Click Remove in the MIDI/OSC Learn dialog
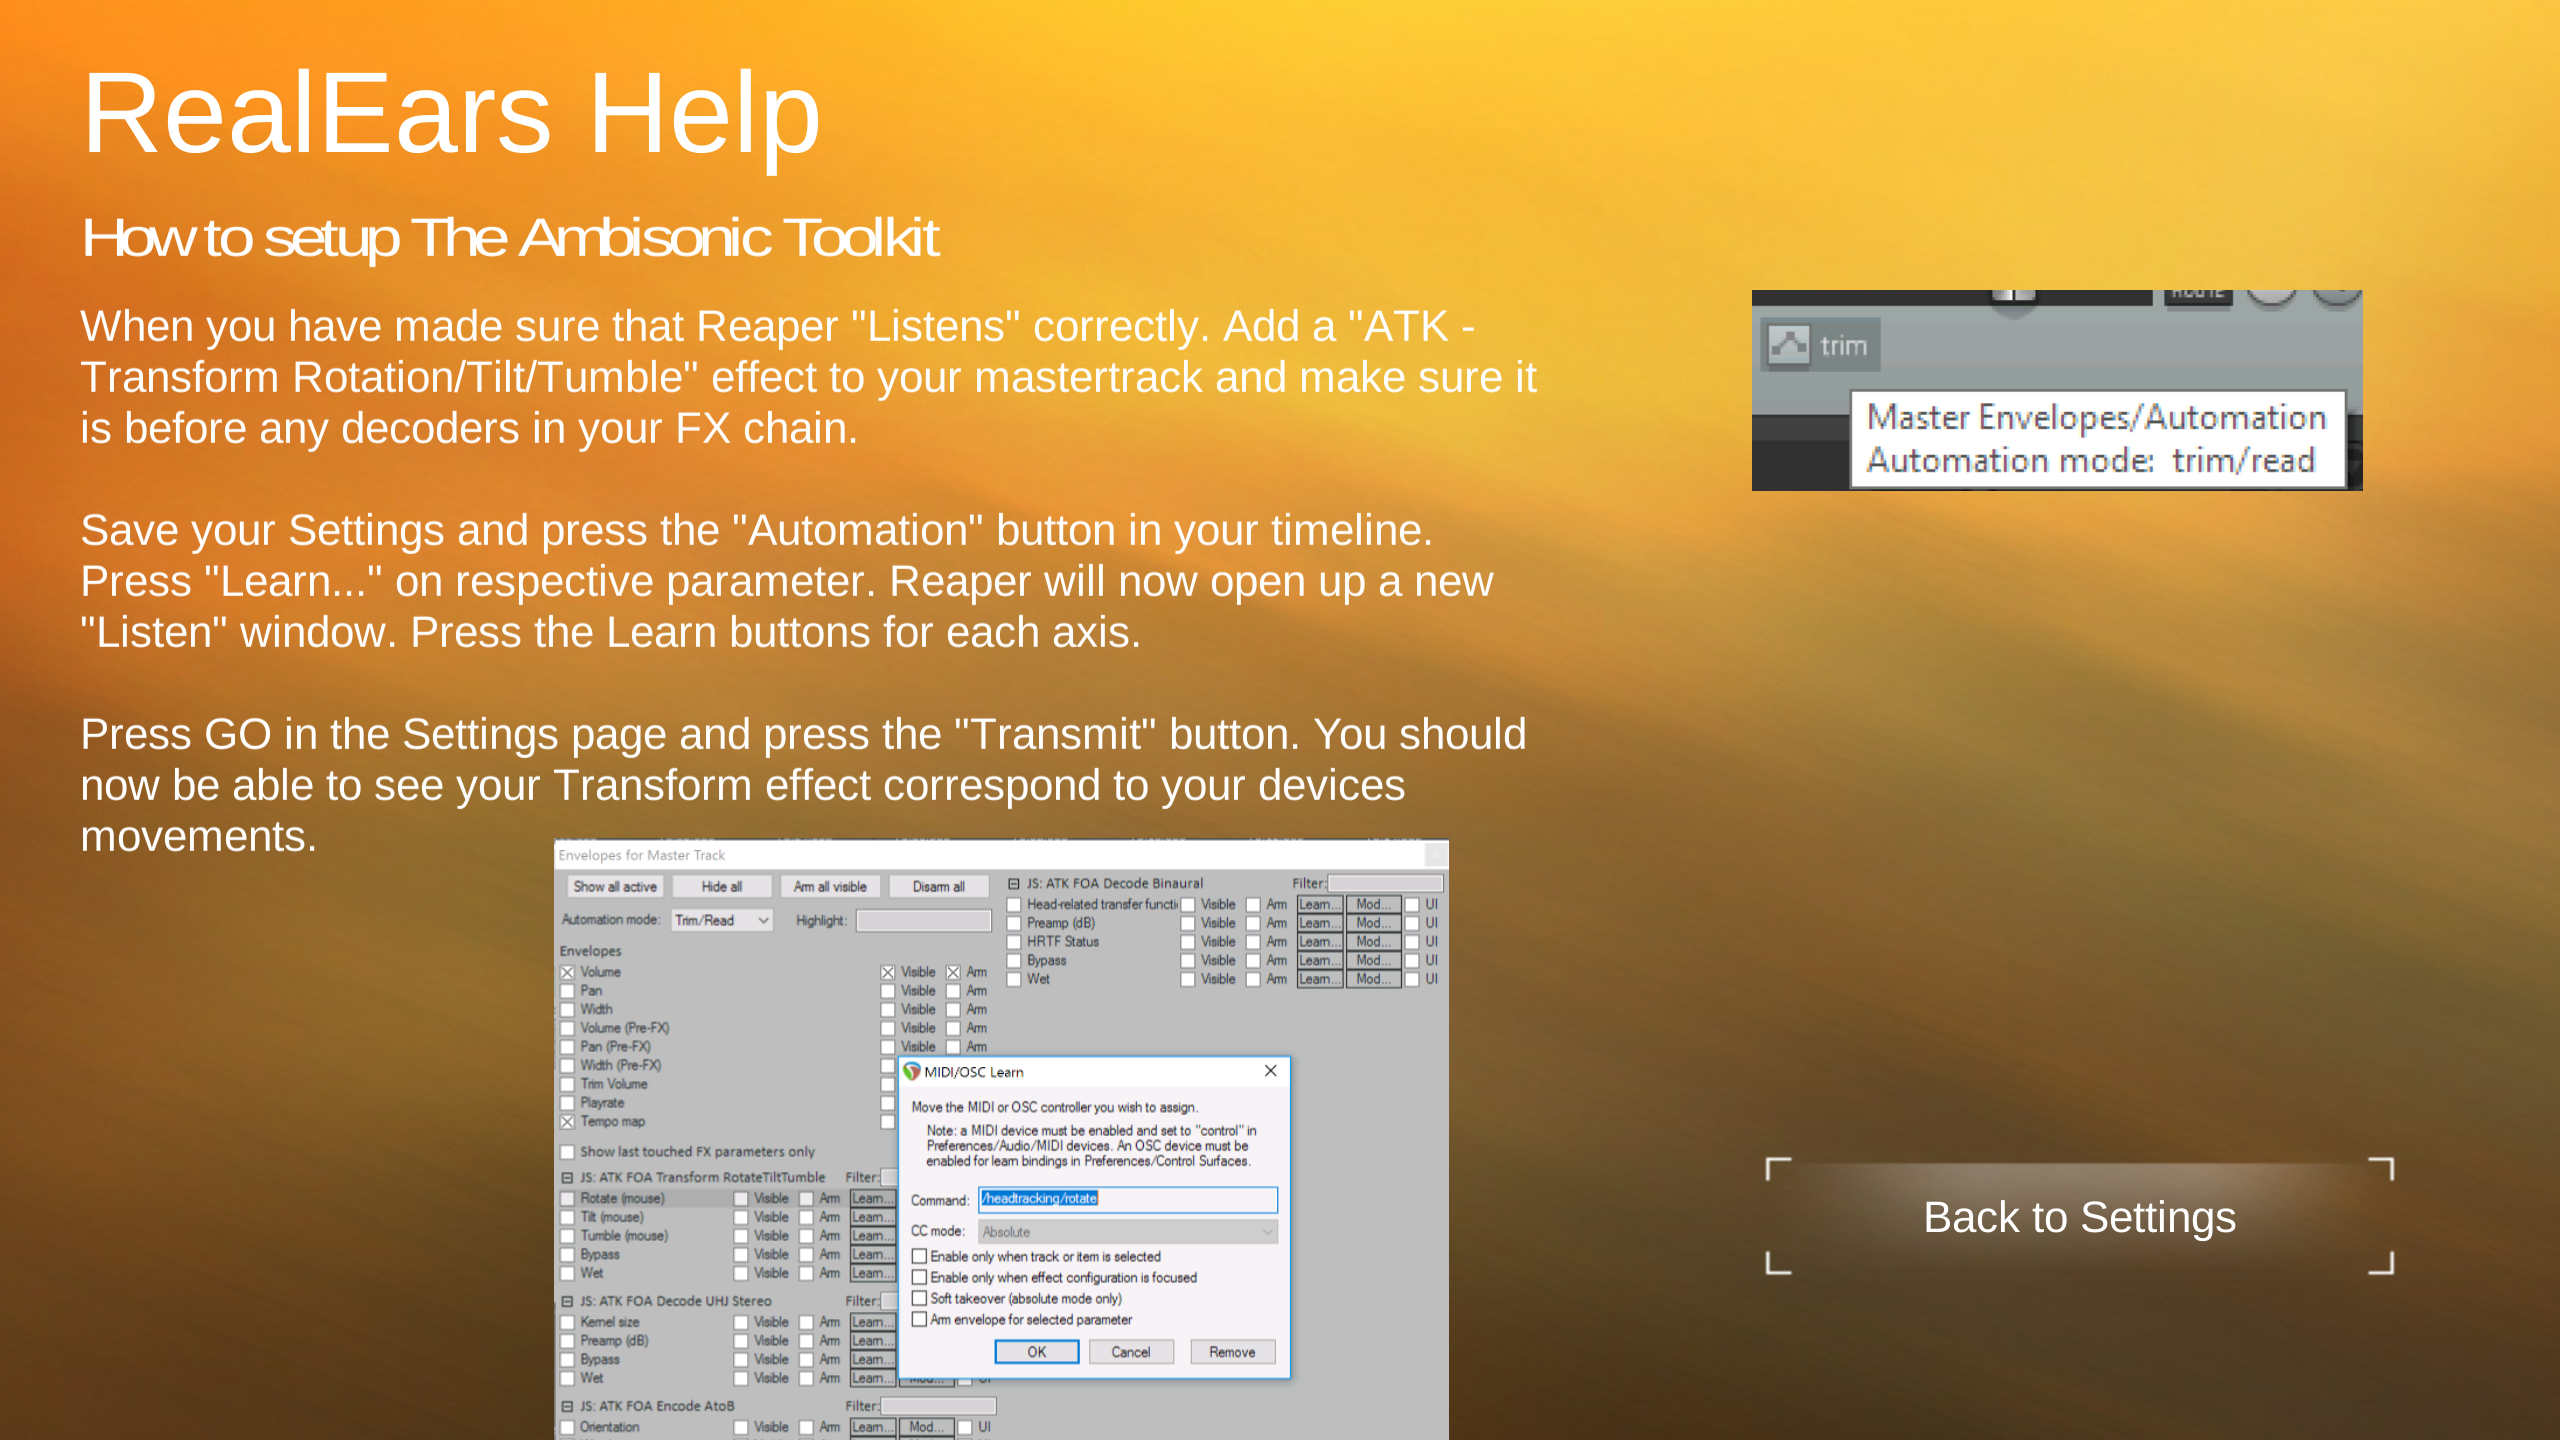 click(1231, 1352)
